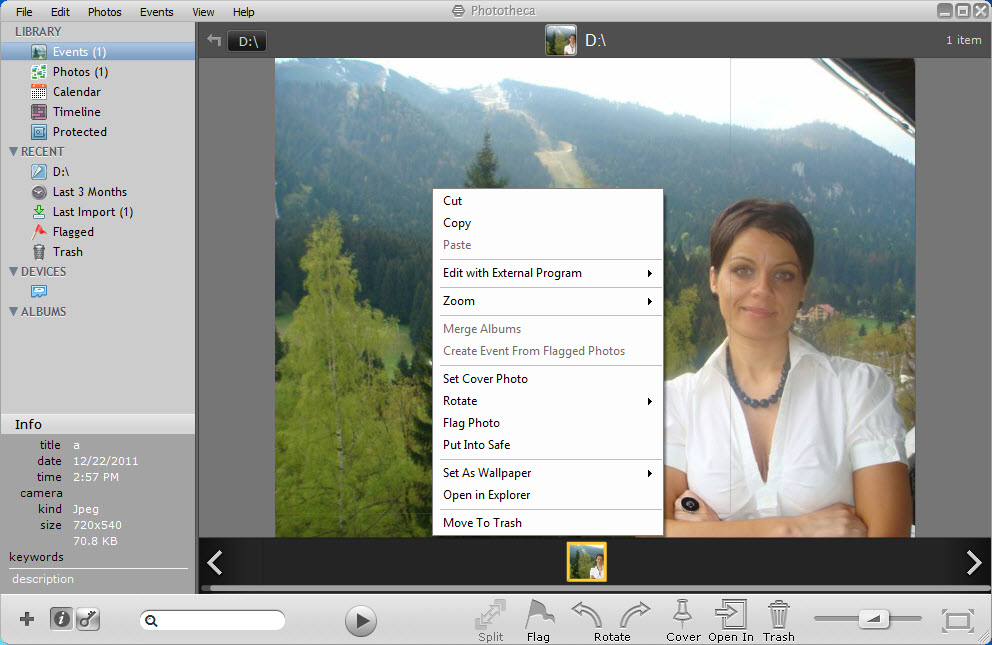Open the Events menu

tap(156, 12)
